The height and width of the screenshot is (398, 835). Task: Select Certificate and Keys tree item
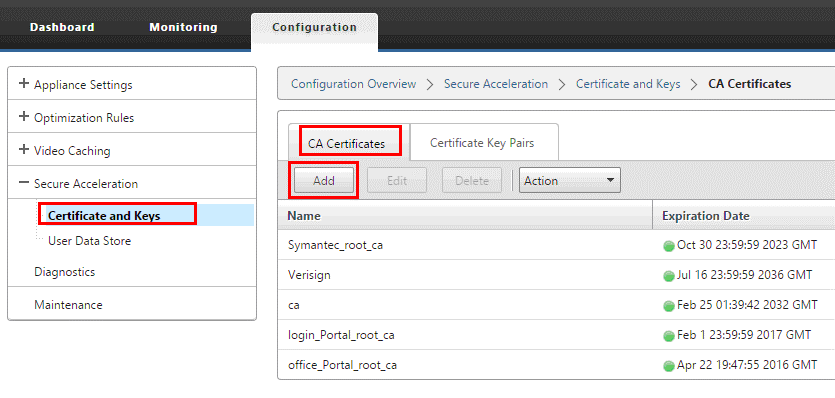click(x=104, y=215)
